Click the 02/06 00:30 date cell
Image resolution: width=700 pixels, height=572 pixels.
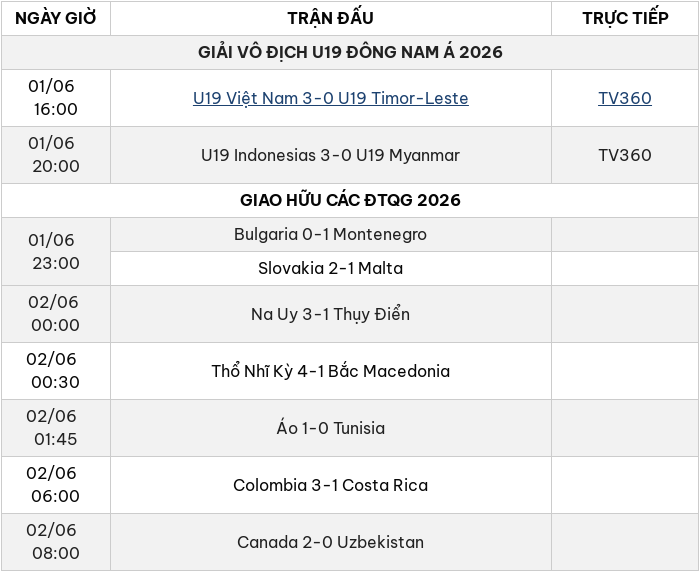56,371
